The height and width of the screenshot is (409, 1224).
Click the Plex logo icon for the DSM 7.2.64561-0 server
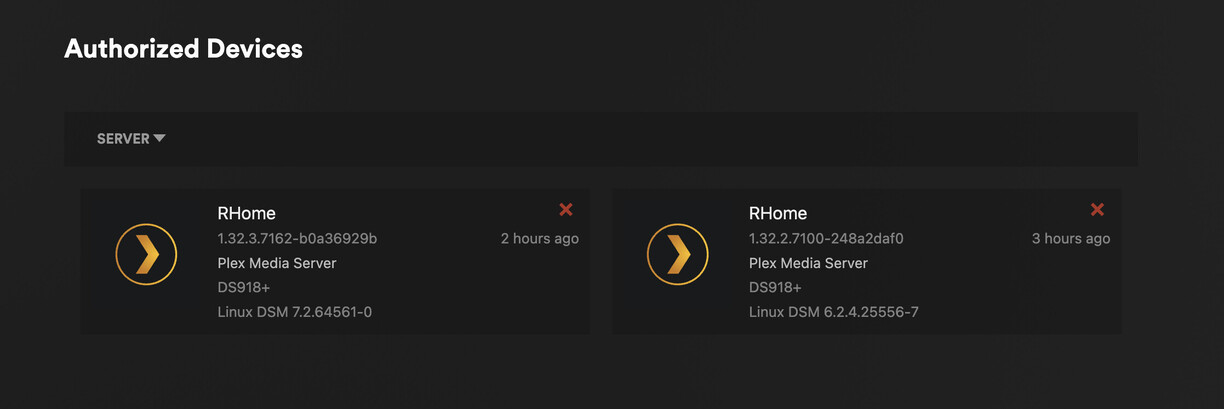(x=146, y=255)
